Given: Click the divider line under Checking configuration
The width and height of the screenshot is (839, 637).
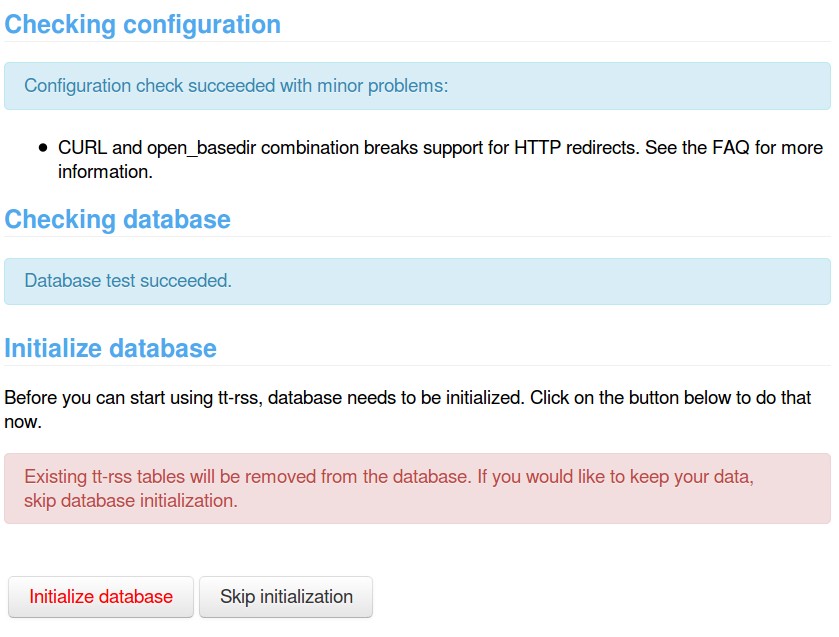Looking at the screenshot, I should 417,42.
